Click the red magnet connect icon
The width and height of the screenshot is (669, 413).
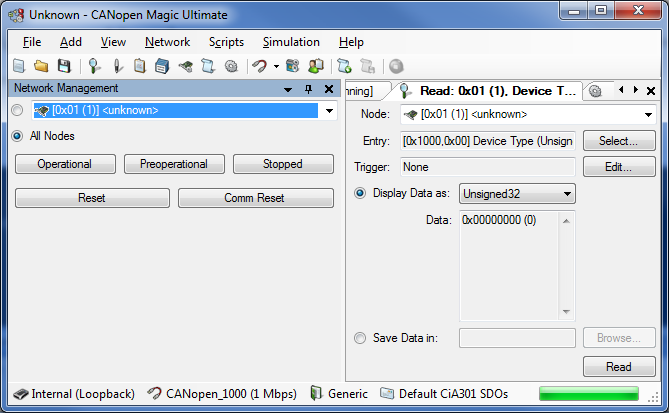tap(259, 66)
